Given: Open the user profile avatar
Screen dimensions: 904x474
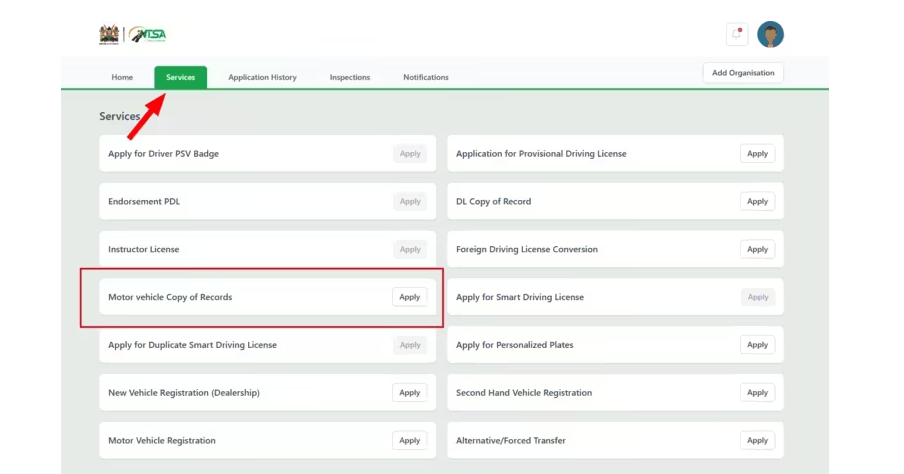Looking at the screenshot, I should 770,35.
